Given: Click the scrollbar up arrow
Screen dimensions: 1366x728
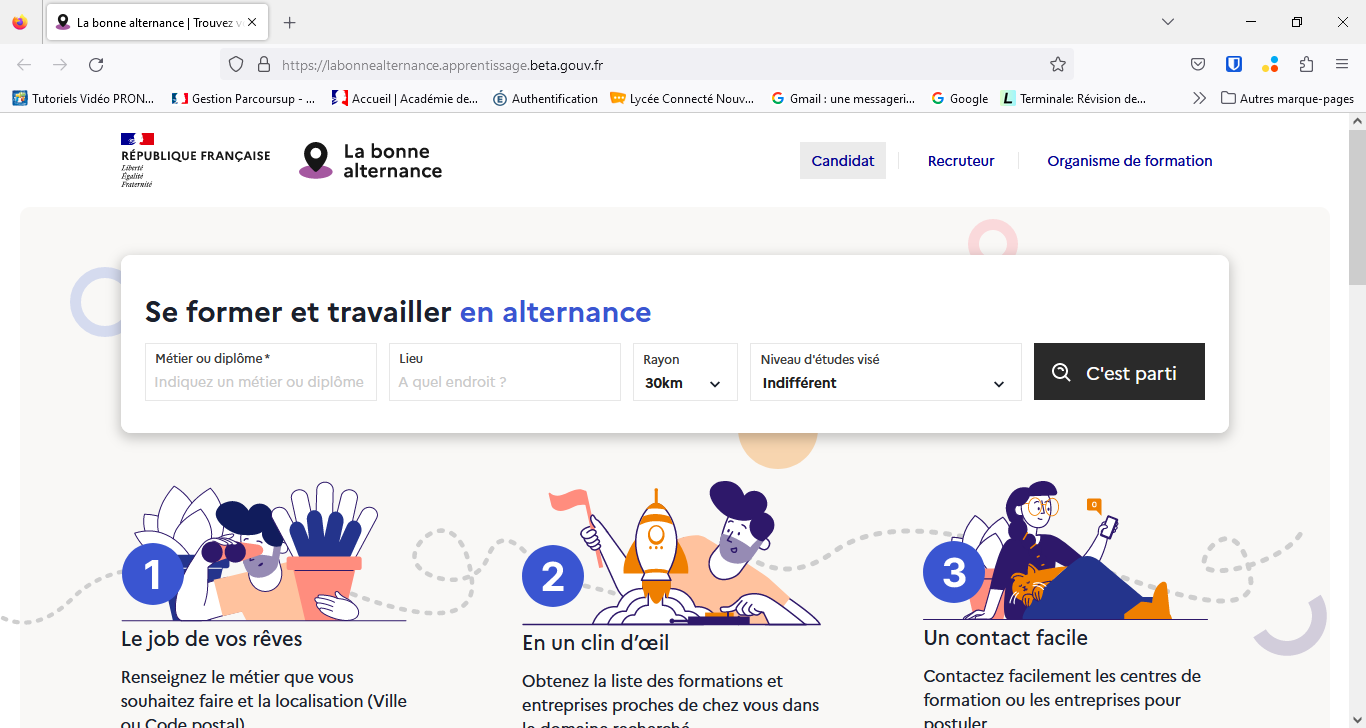Looking at the screenshot, I should point(1357,121).
